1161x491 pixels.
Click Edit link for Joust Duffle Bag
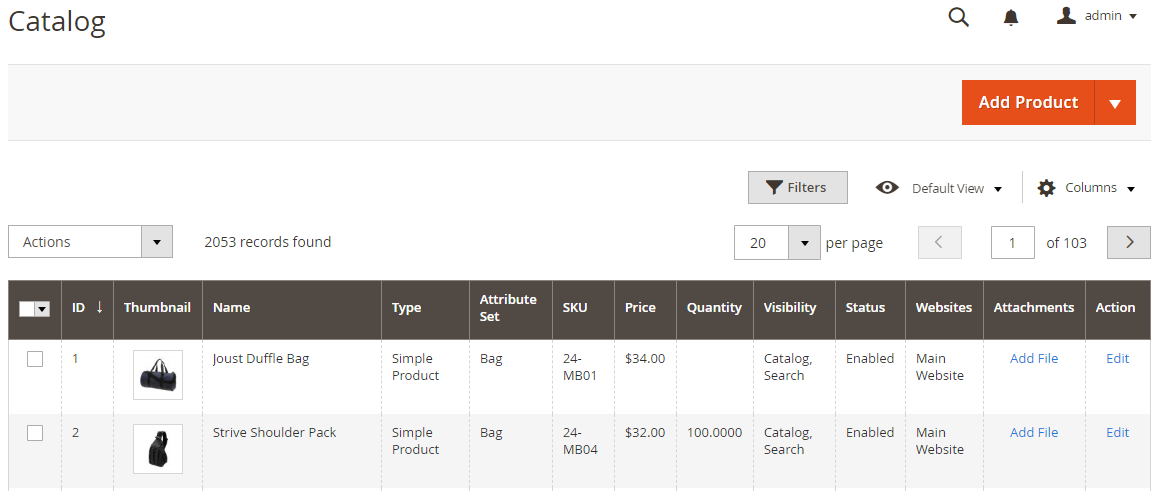[1117, 358]
